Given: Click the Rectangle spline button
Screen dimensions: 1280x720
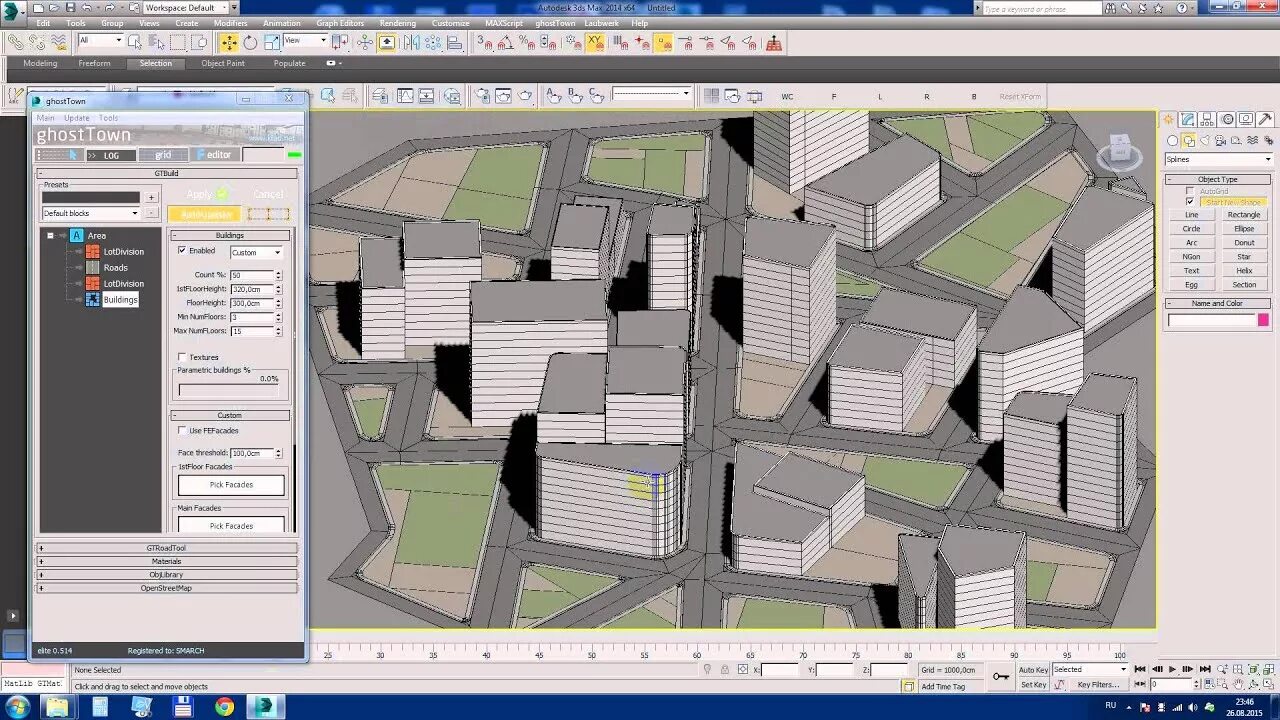Looking at the screenshot, I should pyautogui.click(x=1244, y=215).
